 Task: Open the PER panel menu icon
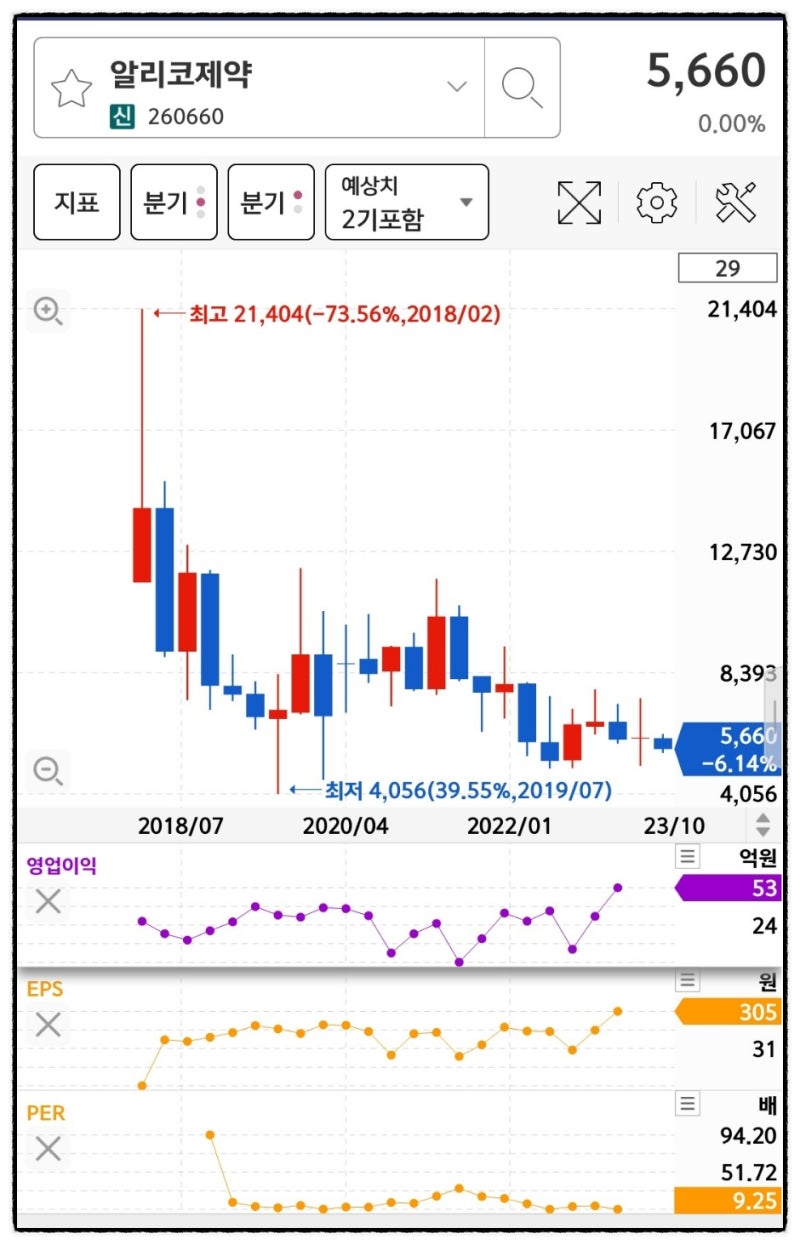point(687,1104)
